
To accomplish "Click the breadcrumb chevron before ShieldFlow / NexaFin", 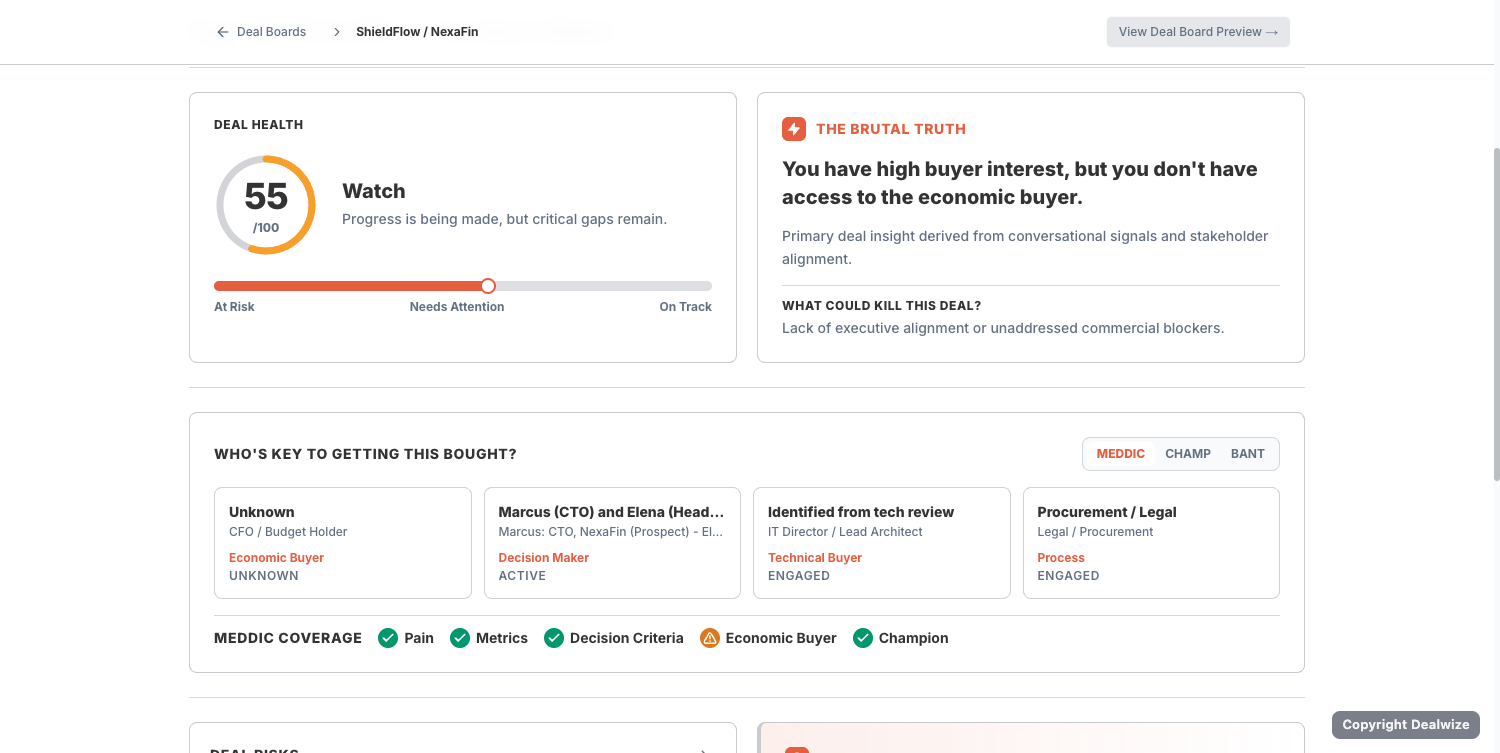I will click(337, 32).
